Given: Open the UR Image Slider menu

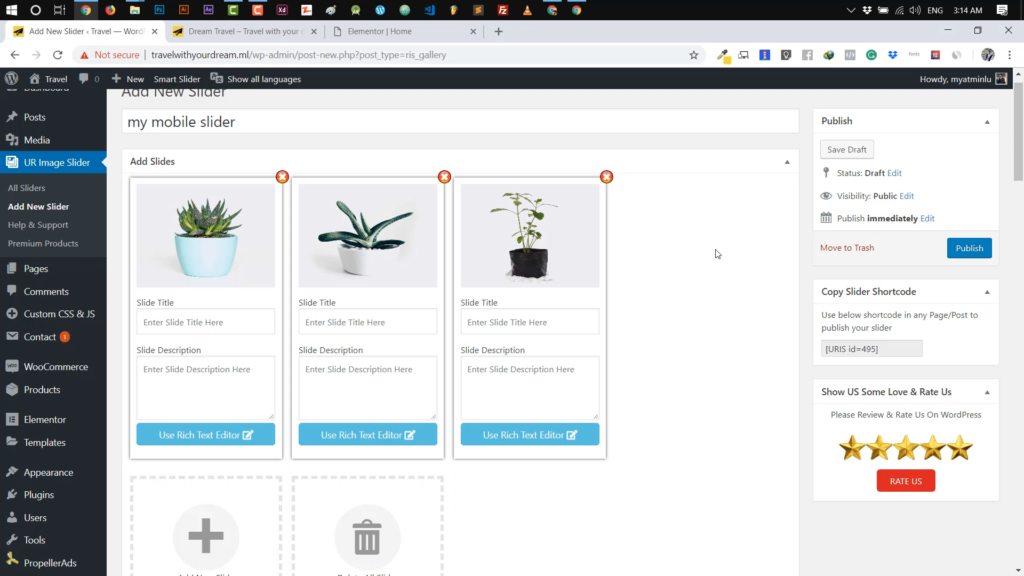Looking at the screenshot, I should coord(53,162).
